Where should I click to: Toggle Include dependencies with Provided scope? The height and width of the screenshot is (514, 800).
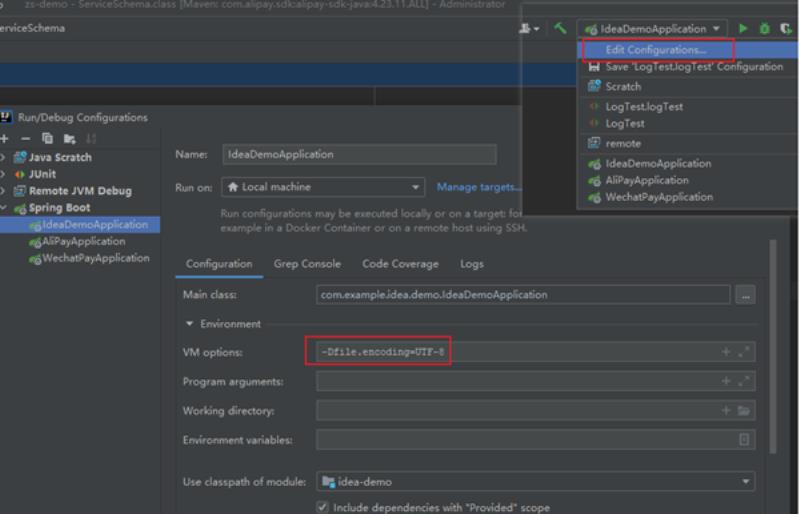click(x=322, y=507)
